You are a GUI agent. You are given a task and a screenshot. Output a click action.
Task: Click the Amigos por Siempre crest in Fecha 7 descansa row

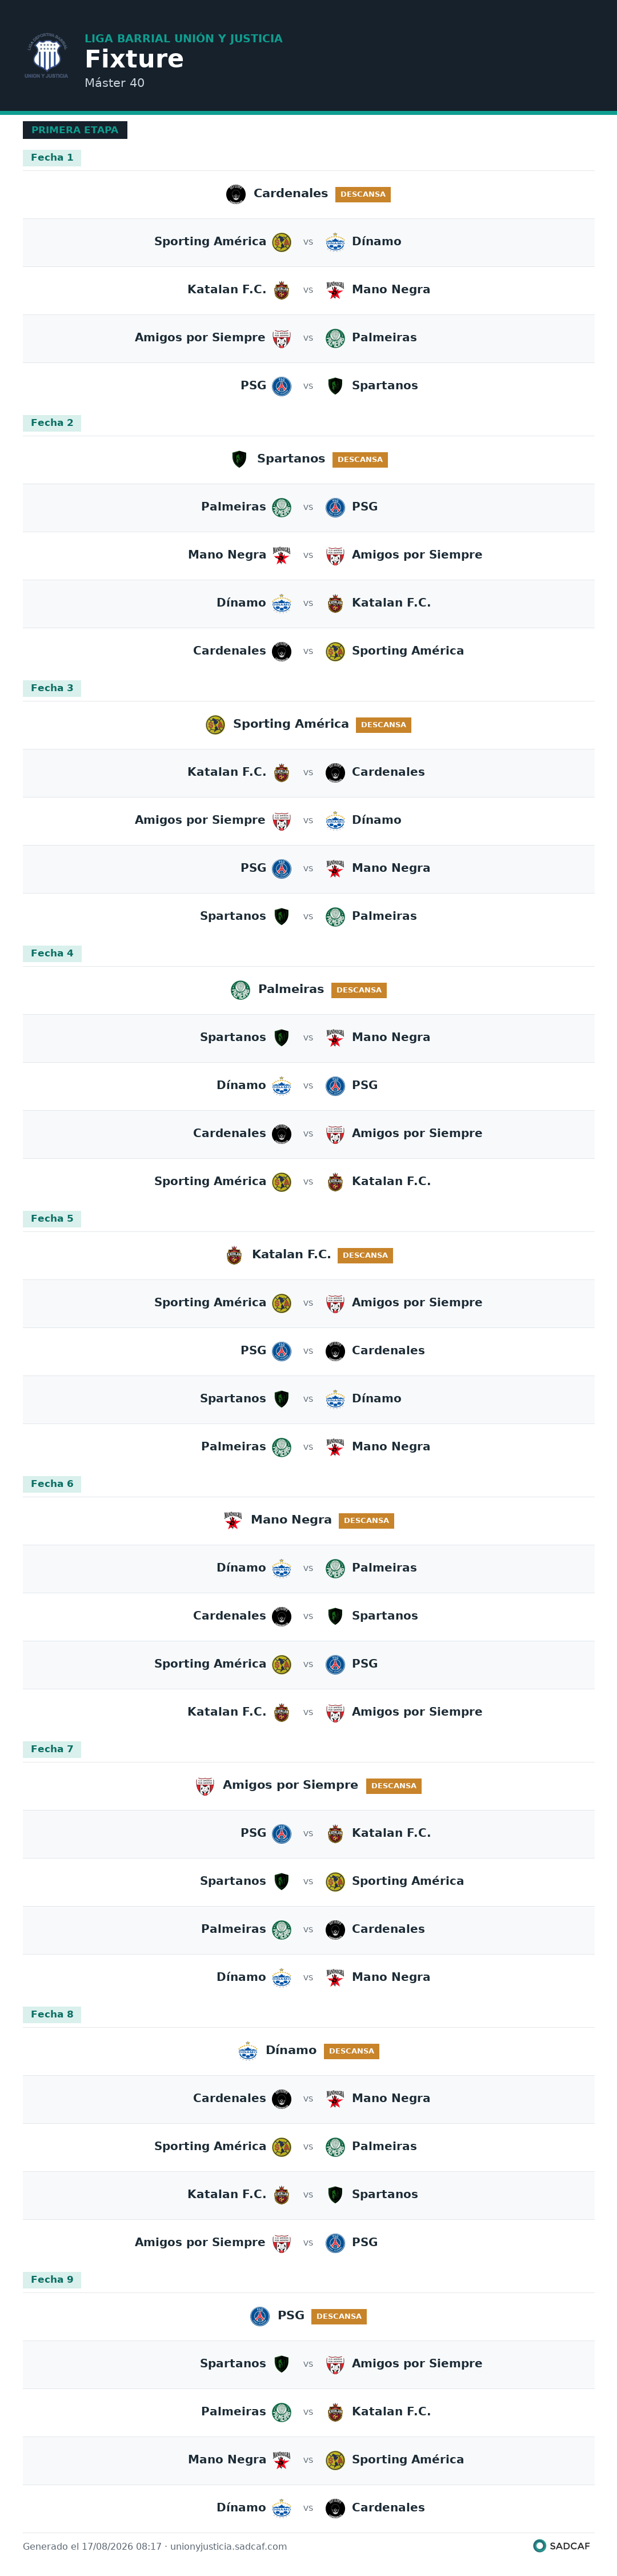205,1785
